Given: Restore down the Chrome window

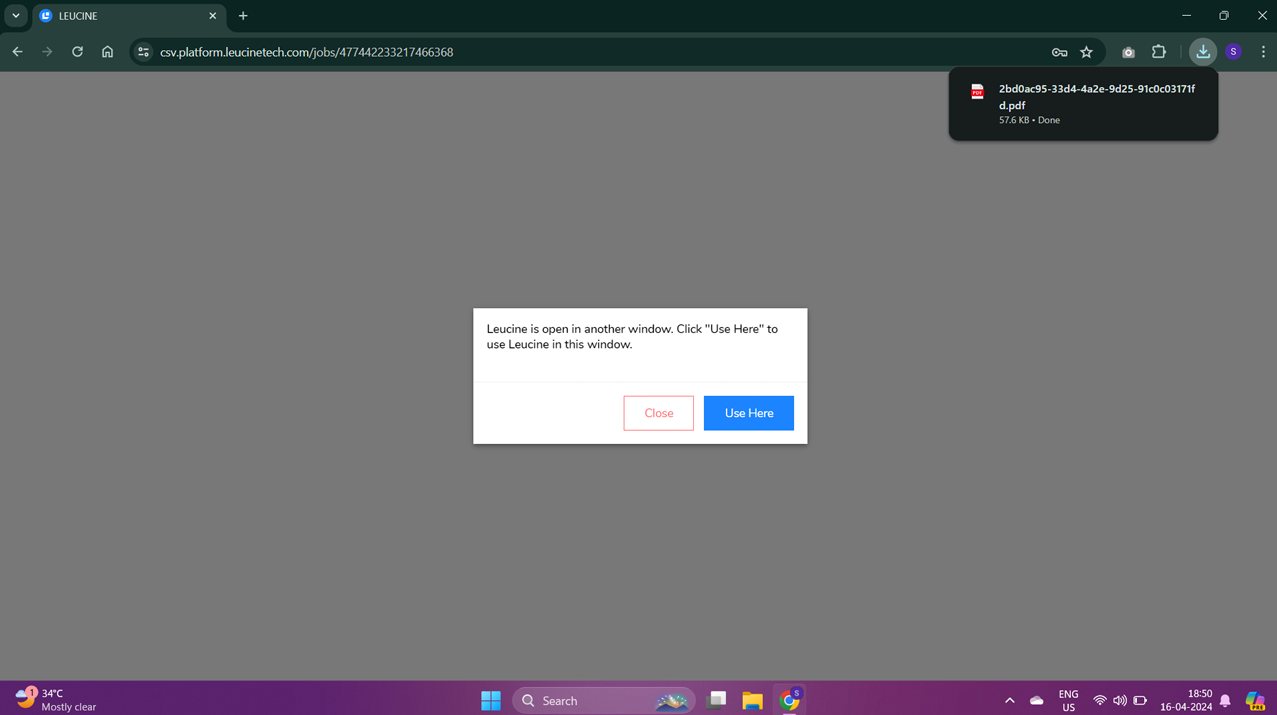Looking at the screenshot, I should point(1224,15).
